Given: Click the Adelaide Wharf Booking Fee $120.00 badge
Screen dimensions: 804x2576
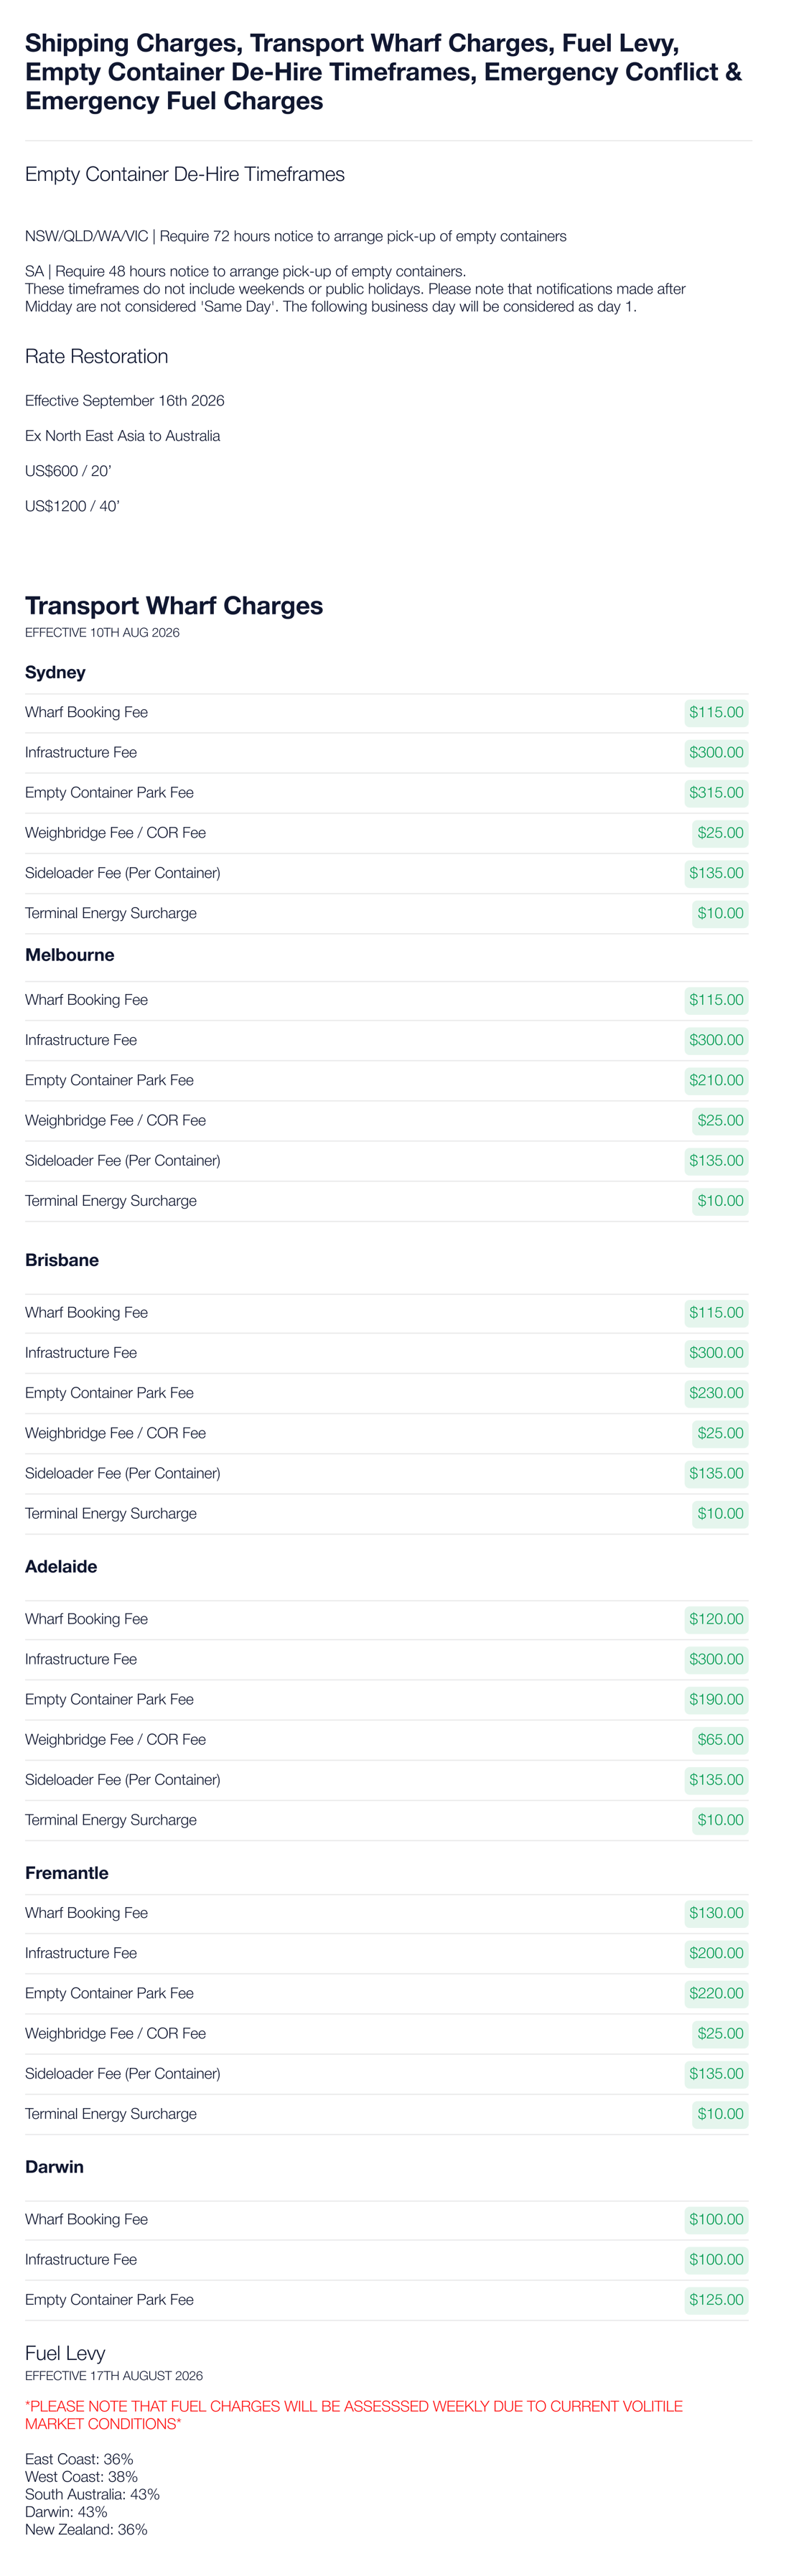Looking at the screenshot, I should 716,1620.
